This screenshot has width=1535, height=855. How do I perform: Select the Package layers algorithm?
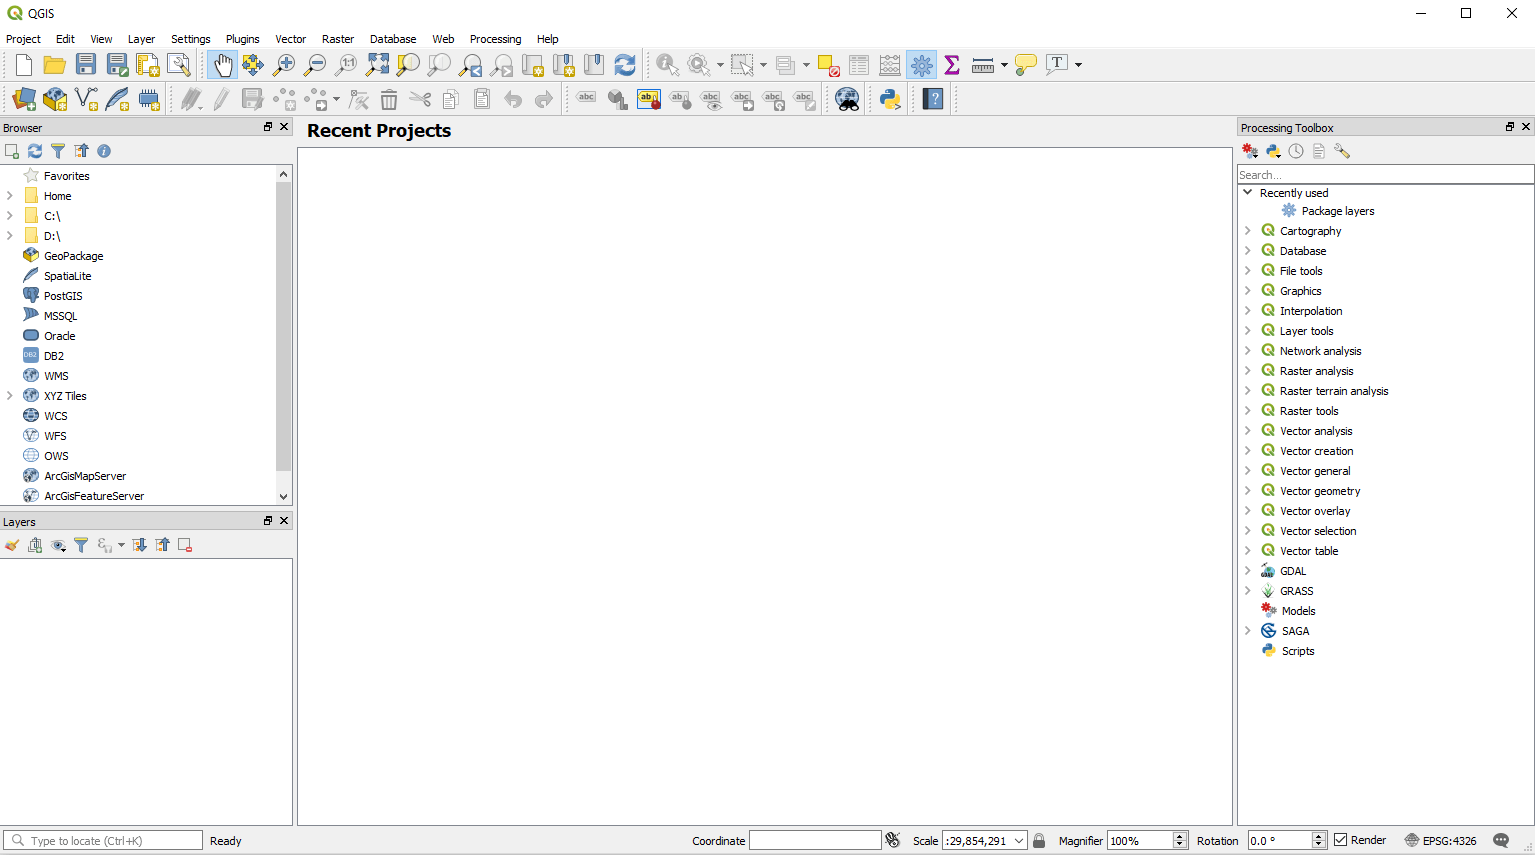pyautogui.click(x=1337, y=211)
